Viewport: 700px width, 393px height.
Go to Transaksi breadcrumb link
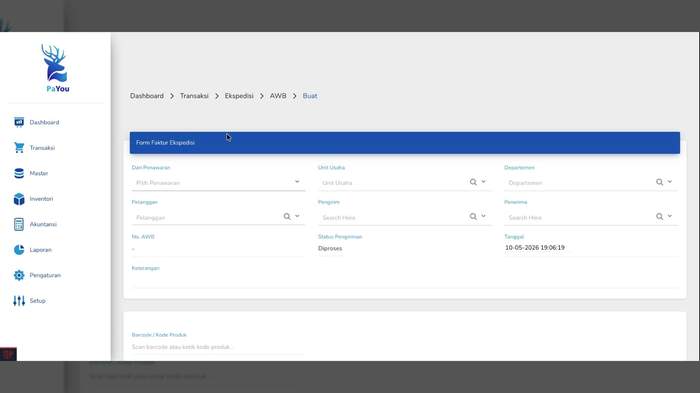(x=194, y=96)
